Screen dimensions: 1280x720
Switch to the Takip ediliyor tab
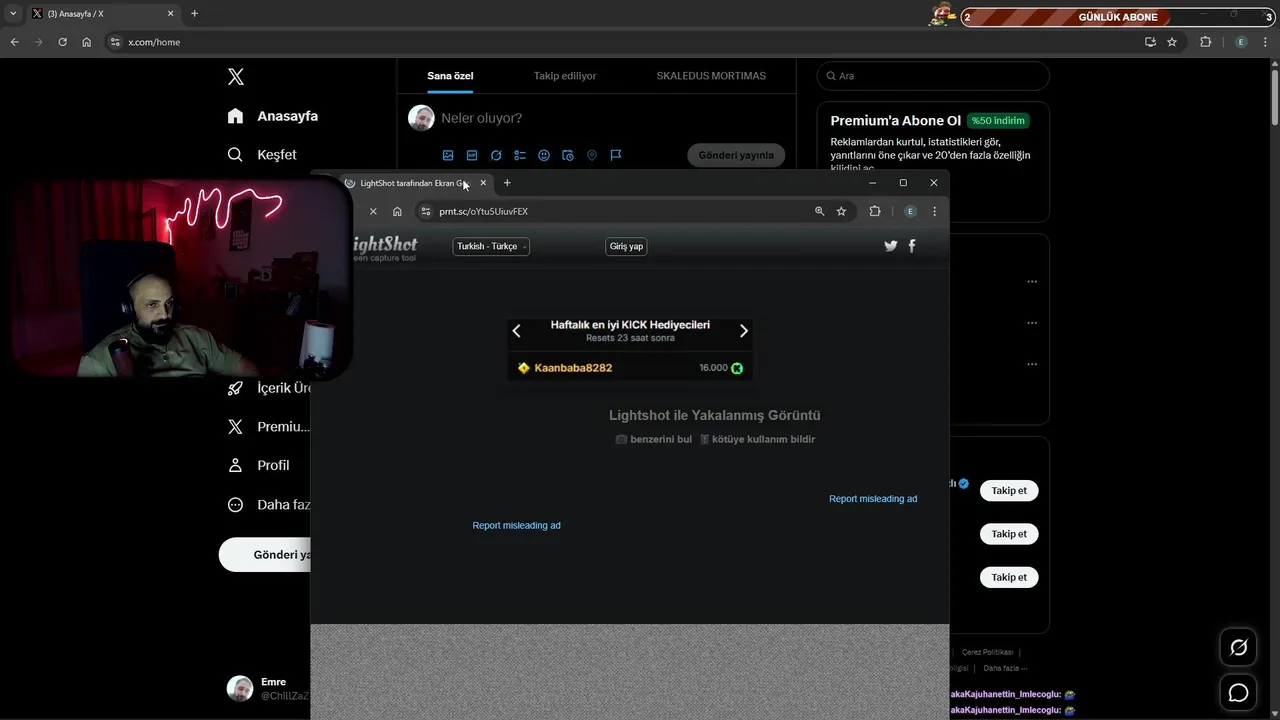point(565,76)
